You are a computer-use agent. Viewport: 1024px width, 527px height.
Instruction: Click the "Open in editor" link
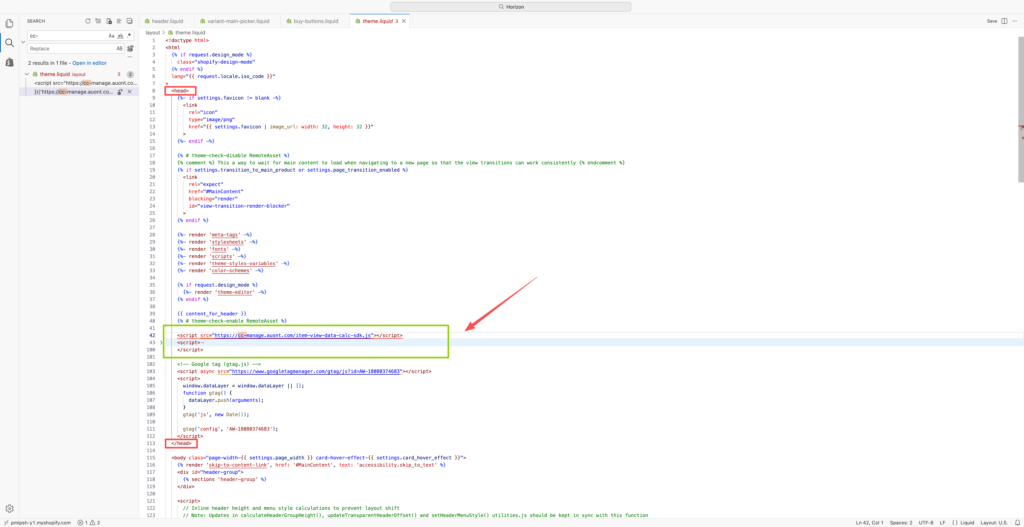coord(89,63)
